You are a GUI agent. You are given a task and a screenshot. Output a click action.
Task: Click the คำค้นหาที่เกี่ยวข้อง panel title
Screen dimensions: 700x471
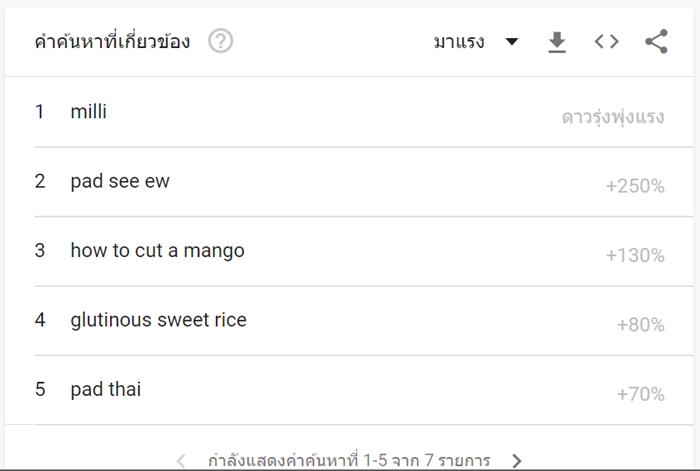(x=112, y=42)
